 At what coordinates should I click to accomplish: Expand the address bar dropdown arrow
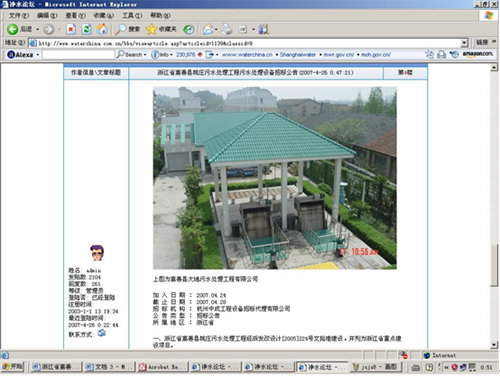coord(464,43)
